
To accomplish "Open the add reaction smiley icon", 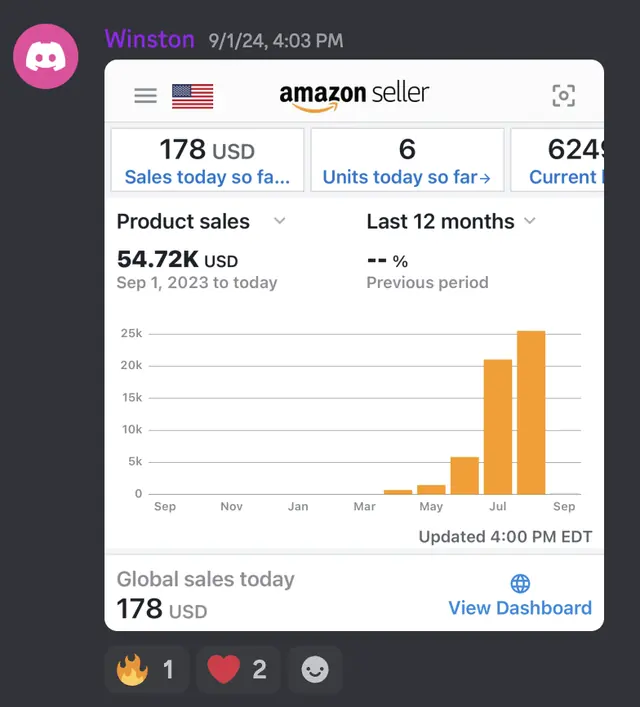I will [315, 670].
